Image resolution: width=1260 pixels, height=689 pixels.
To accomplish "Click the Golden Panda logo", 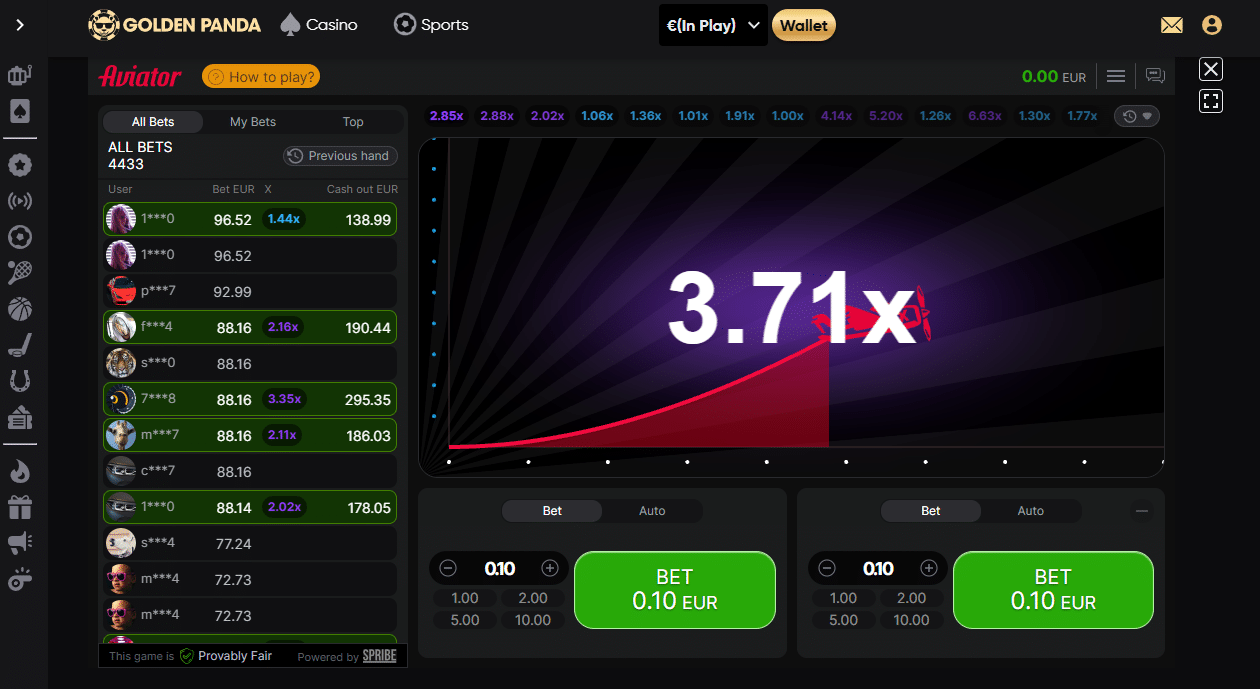I will (x=175, y=24).
